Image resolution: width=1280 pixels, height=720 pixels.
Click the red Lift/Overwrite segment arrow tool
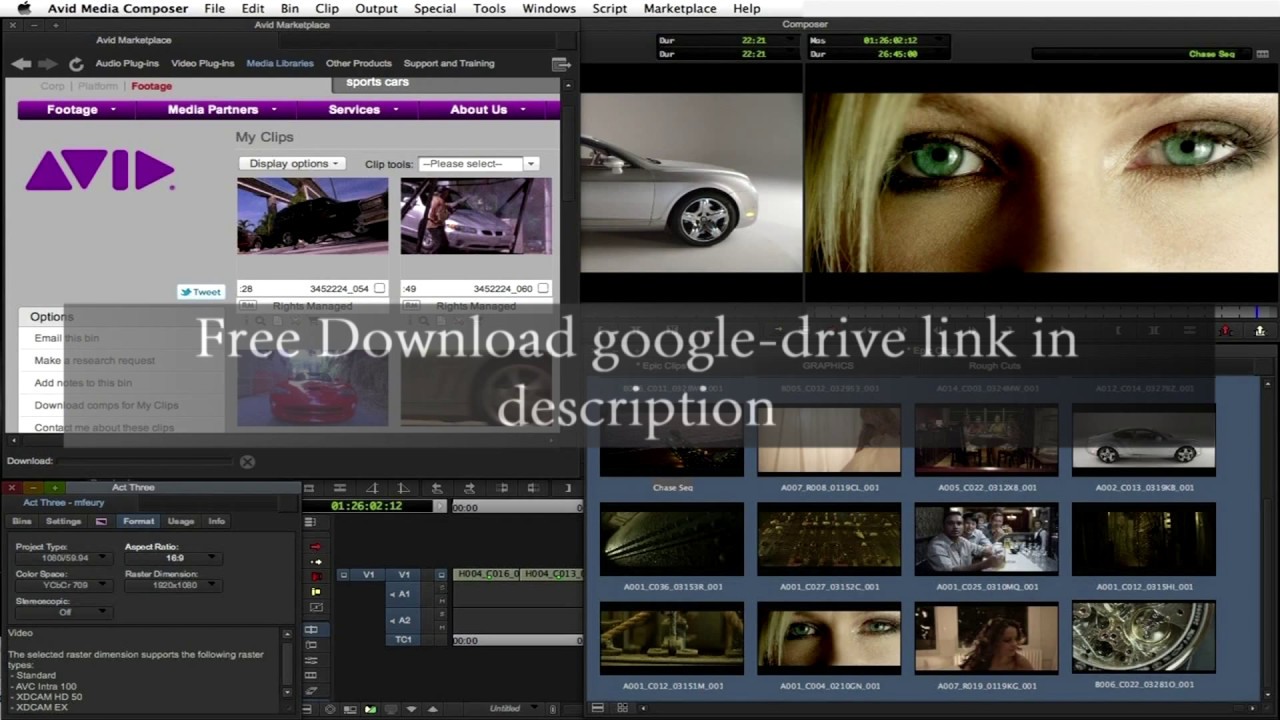316,547
